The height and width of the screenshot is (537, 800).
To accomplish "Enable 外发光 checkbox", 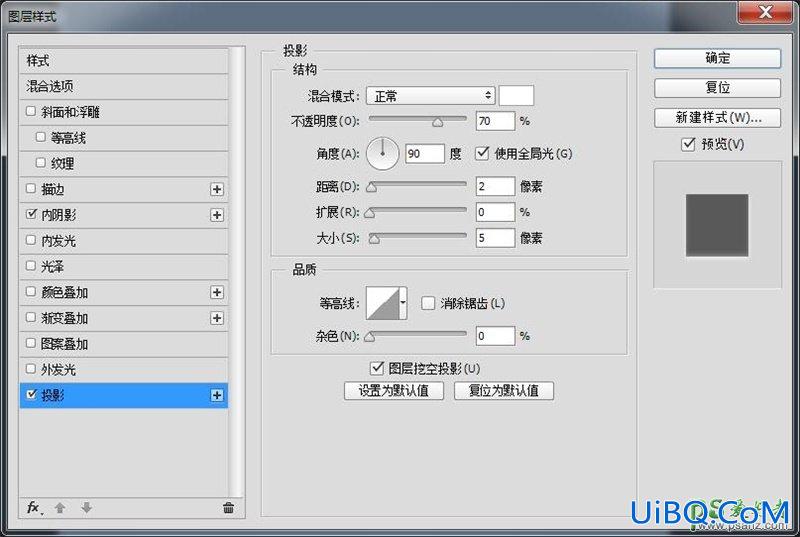I will click(31, 369).
